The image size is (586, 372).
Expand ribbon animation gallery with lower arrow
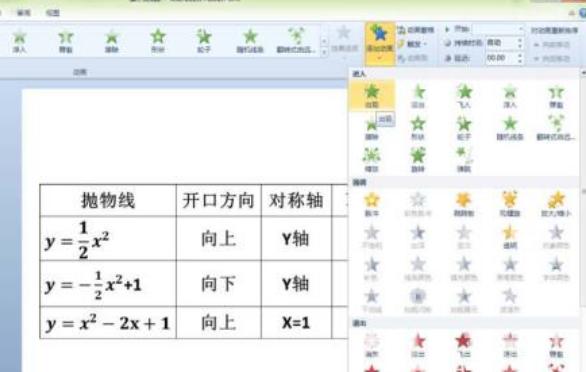[x=324, y=52]
